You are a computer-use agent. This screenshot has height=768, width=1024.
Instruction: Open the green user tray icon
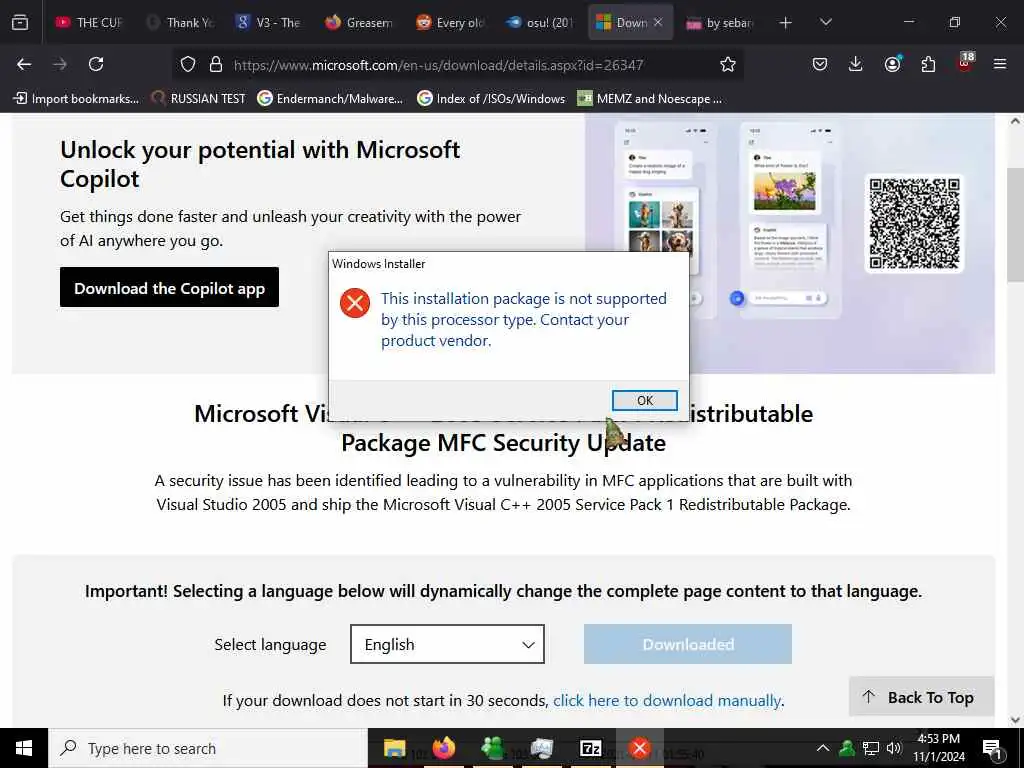point(847,748)
